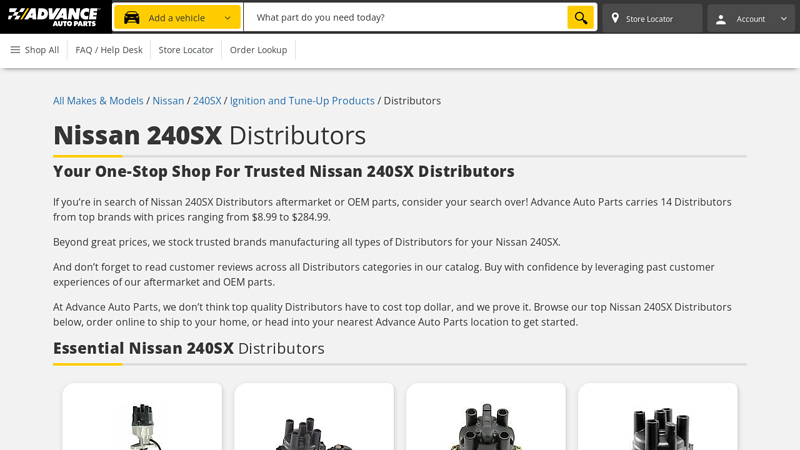Click the Account person icon

[x=721, y=19]
